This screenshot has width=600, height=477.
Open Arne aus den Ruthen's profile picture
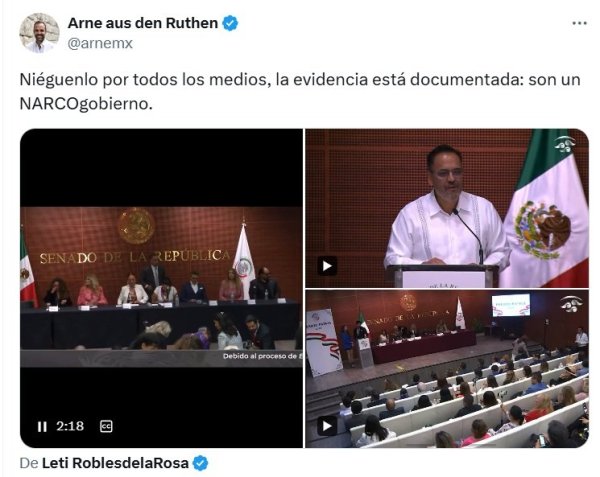[x=39, y=33]
